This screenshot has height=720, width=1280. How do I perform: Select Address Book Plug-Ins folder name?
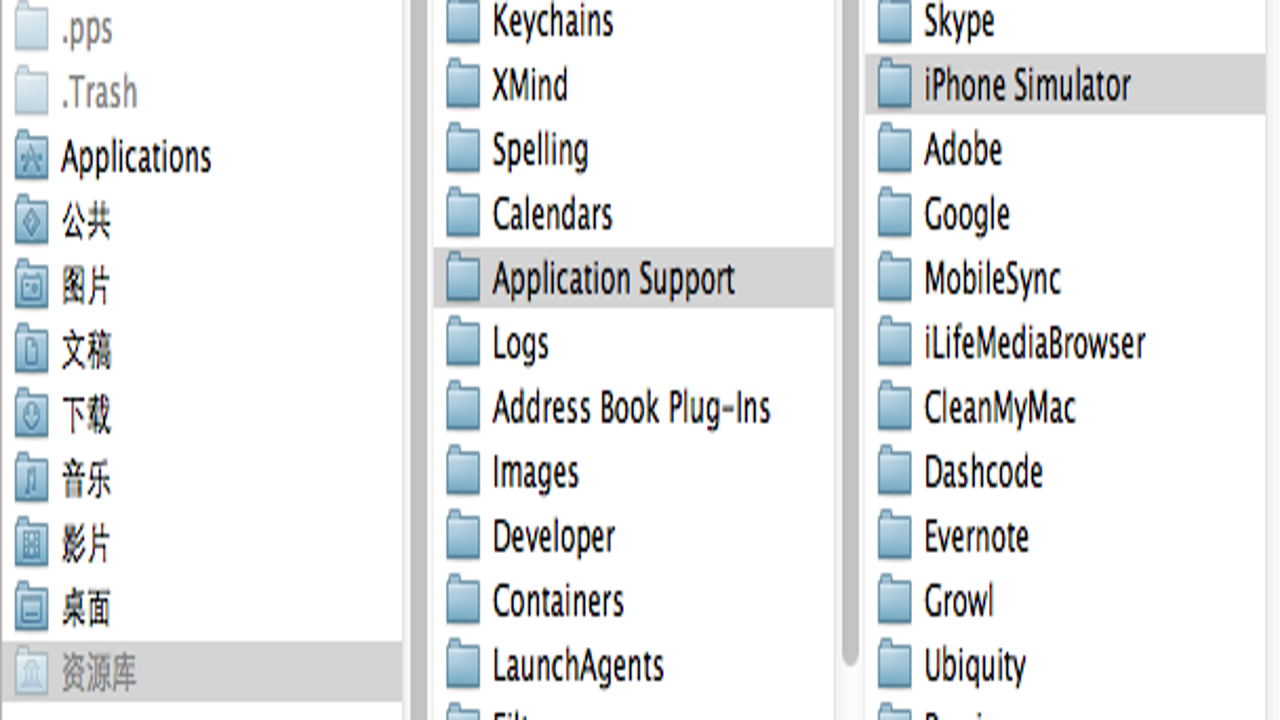[x=631, y=408]
